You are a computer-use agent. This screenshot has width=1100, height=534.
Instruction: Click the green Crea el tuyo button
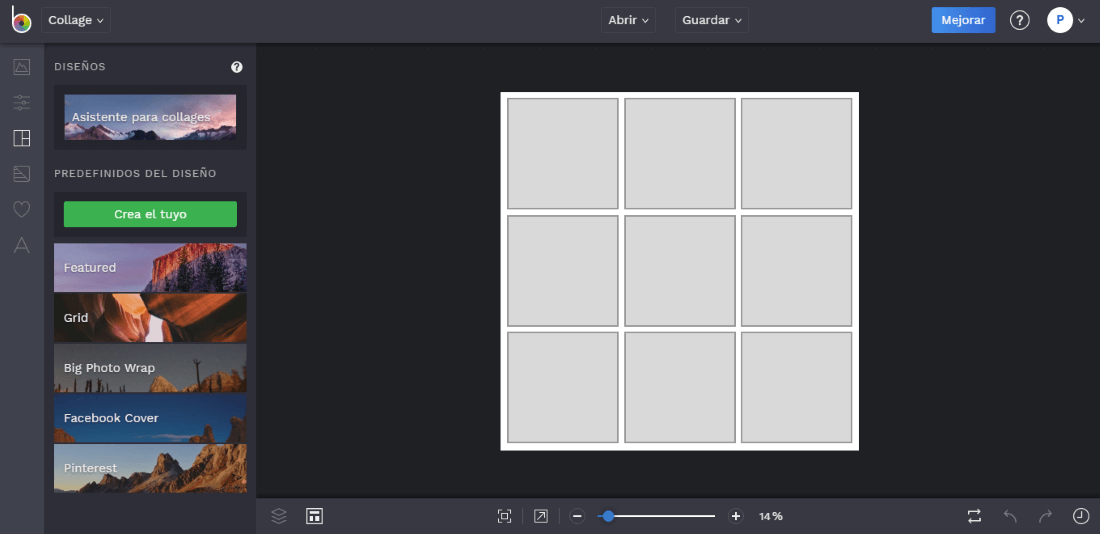[150, 214]
